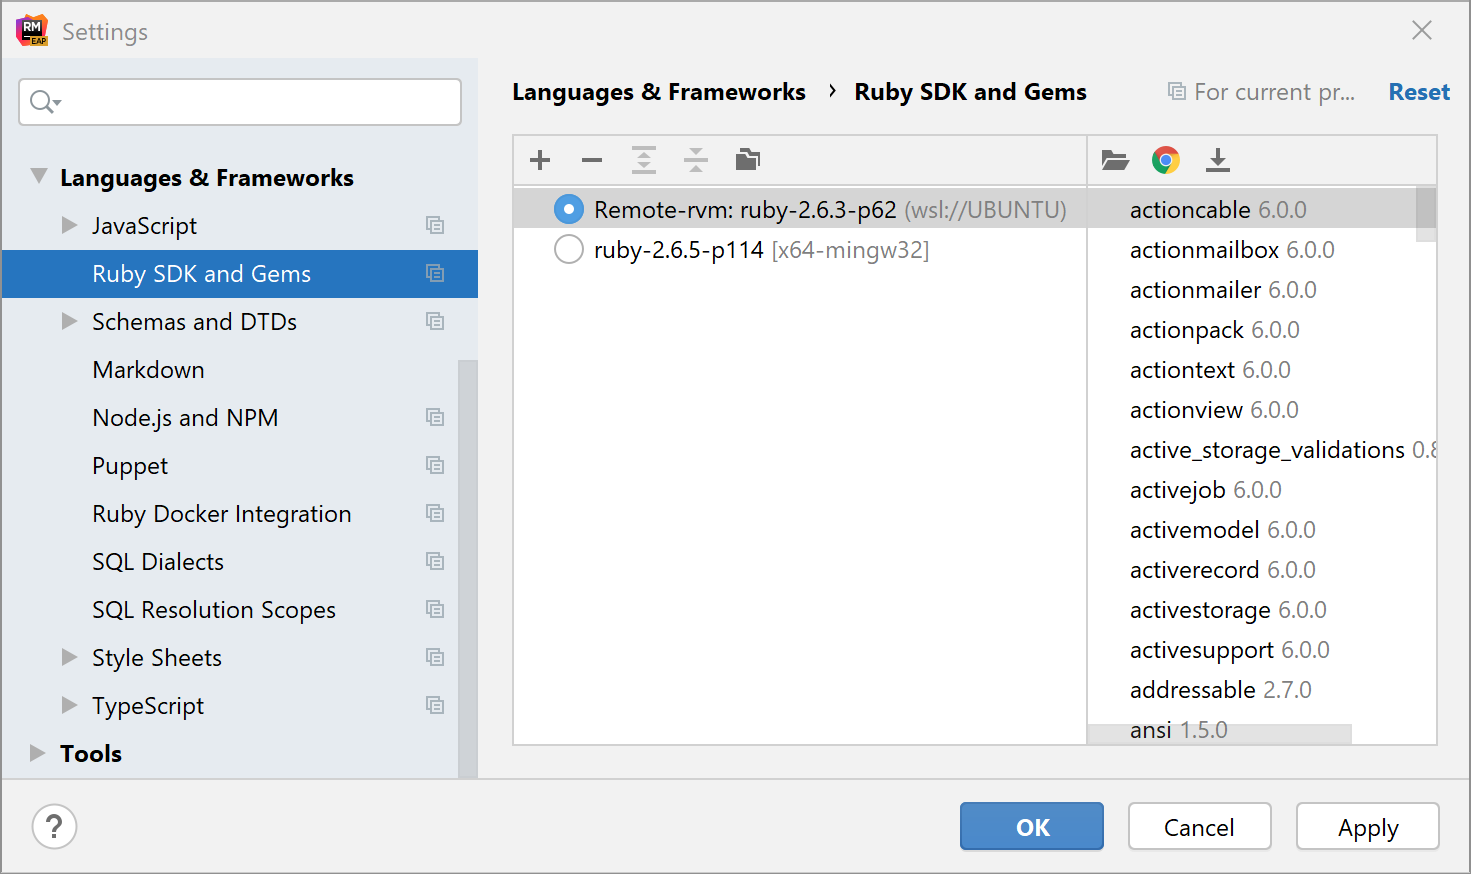Click the download gems icon
Image resolution: width=1471 pixels, height=874 pixels.
(x=1218, y=159)
